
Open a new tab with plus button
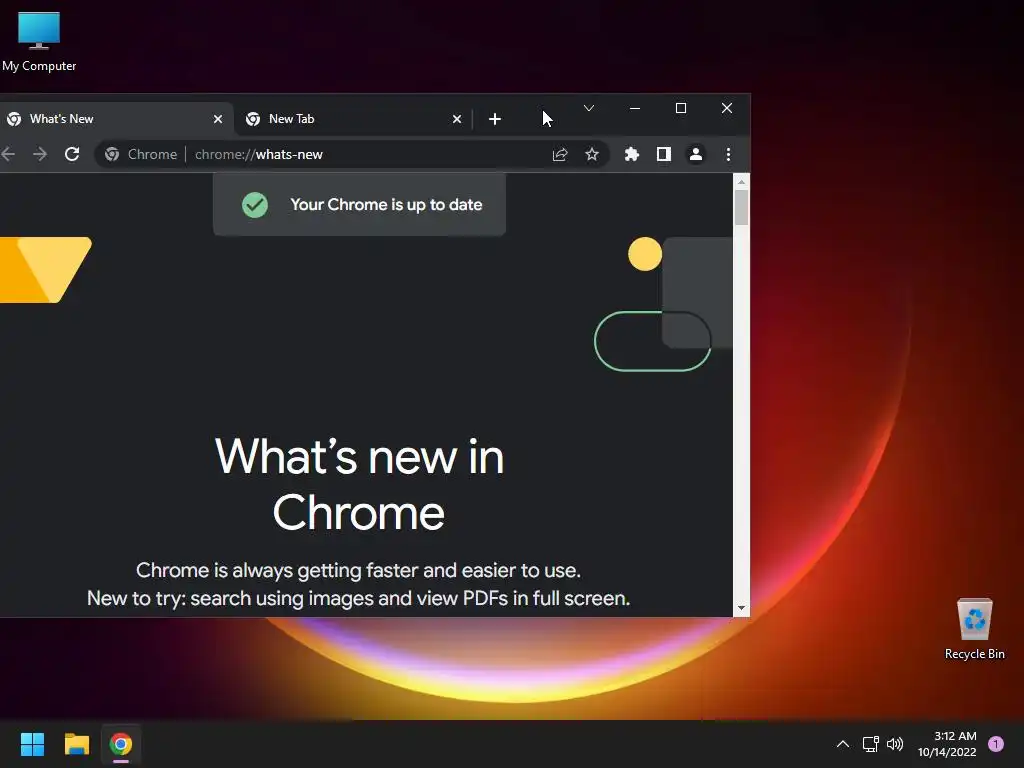click(495, 119)
